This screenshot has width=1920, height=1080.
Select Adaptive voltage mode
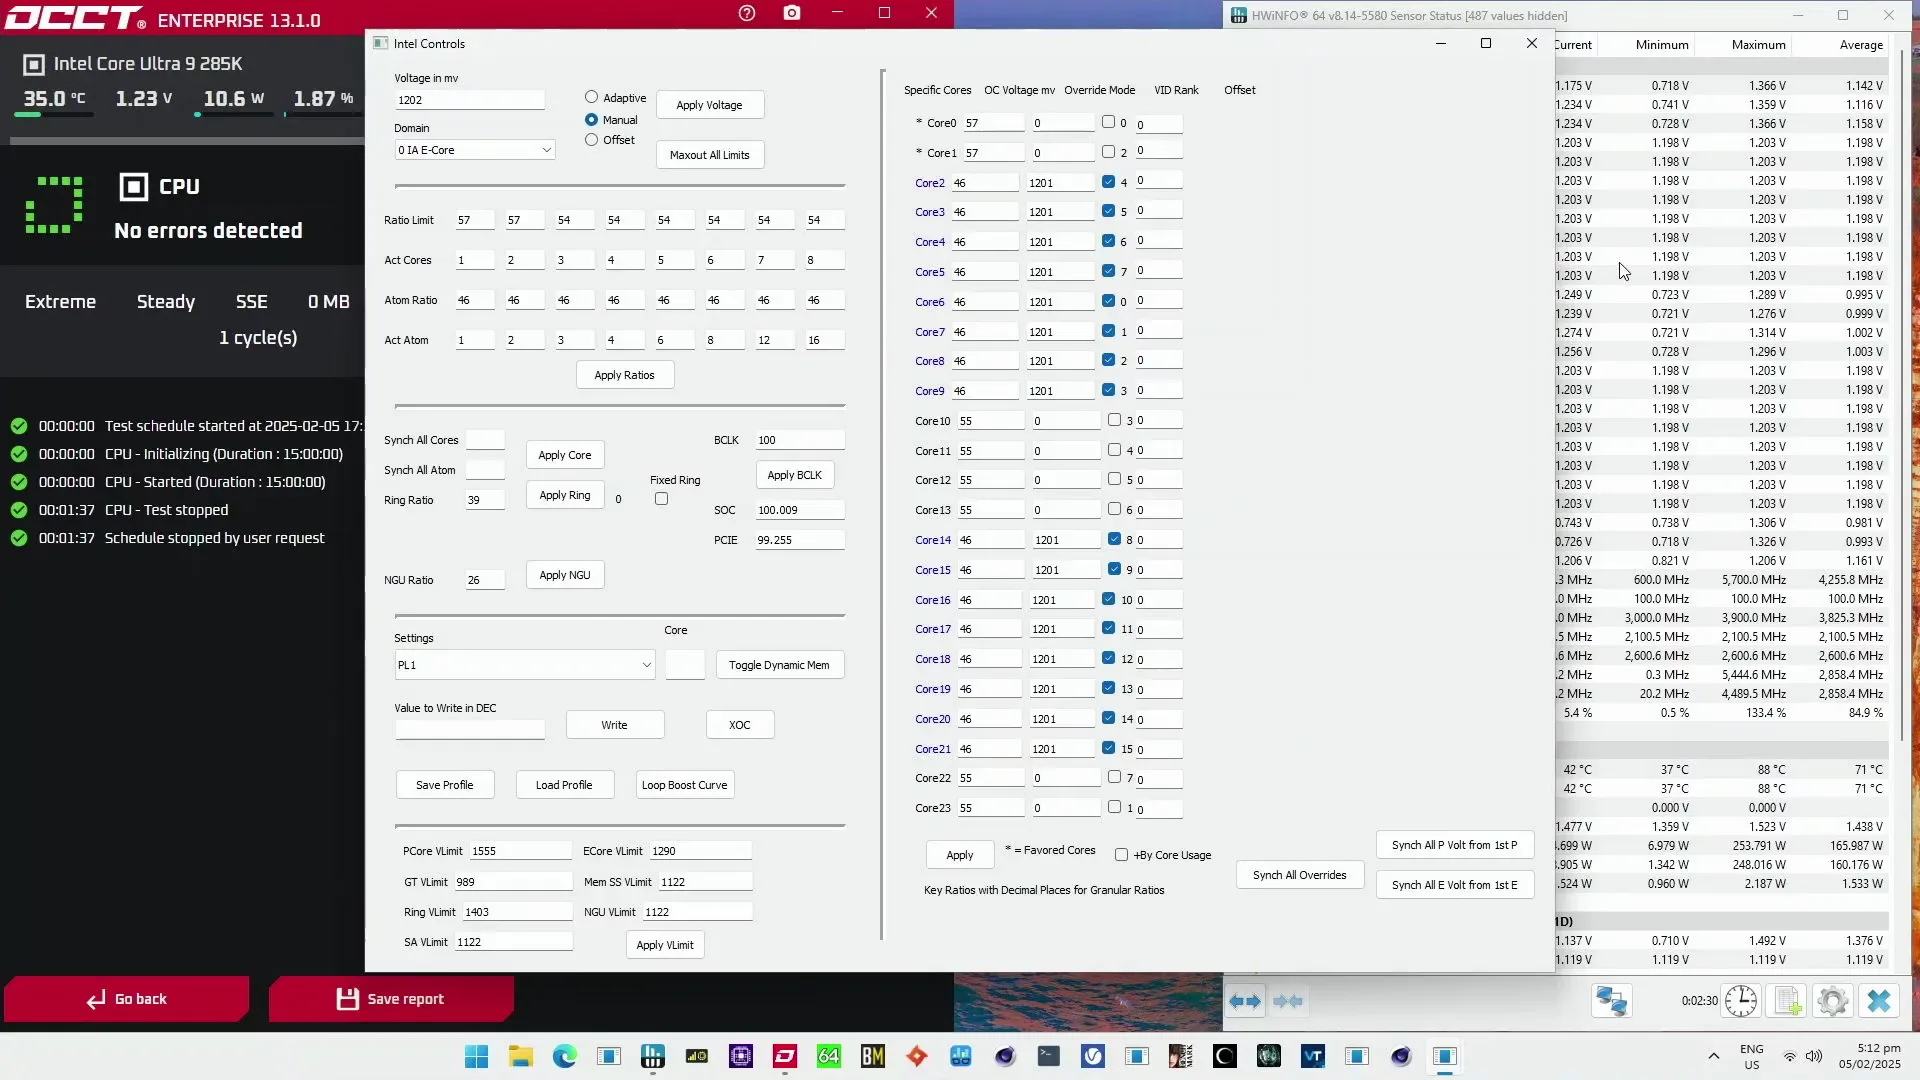point(591,97)
